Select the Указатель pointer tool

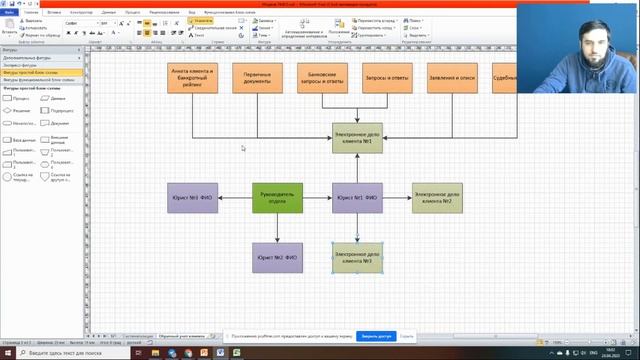click(x=200, y=20)
